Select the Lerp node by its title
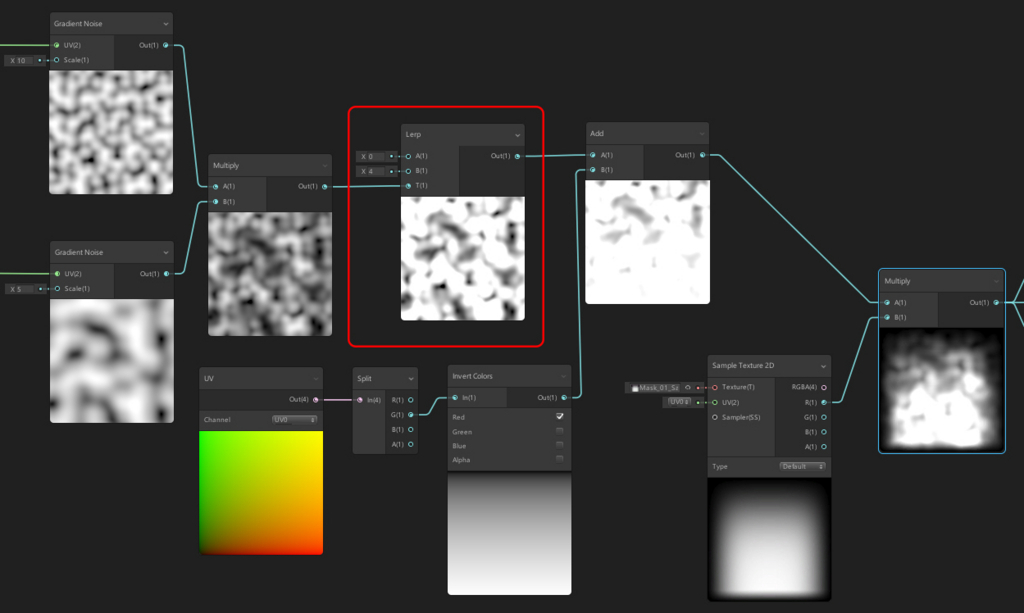The image size is (1024, 613). (x=413, y=134)
